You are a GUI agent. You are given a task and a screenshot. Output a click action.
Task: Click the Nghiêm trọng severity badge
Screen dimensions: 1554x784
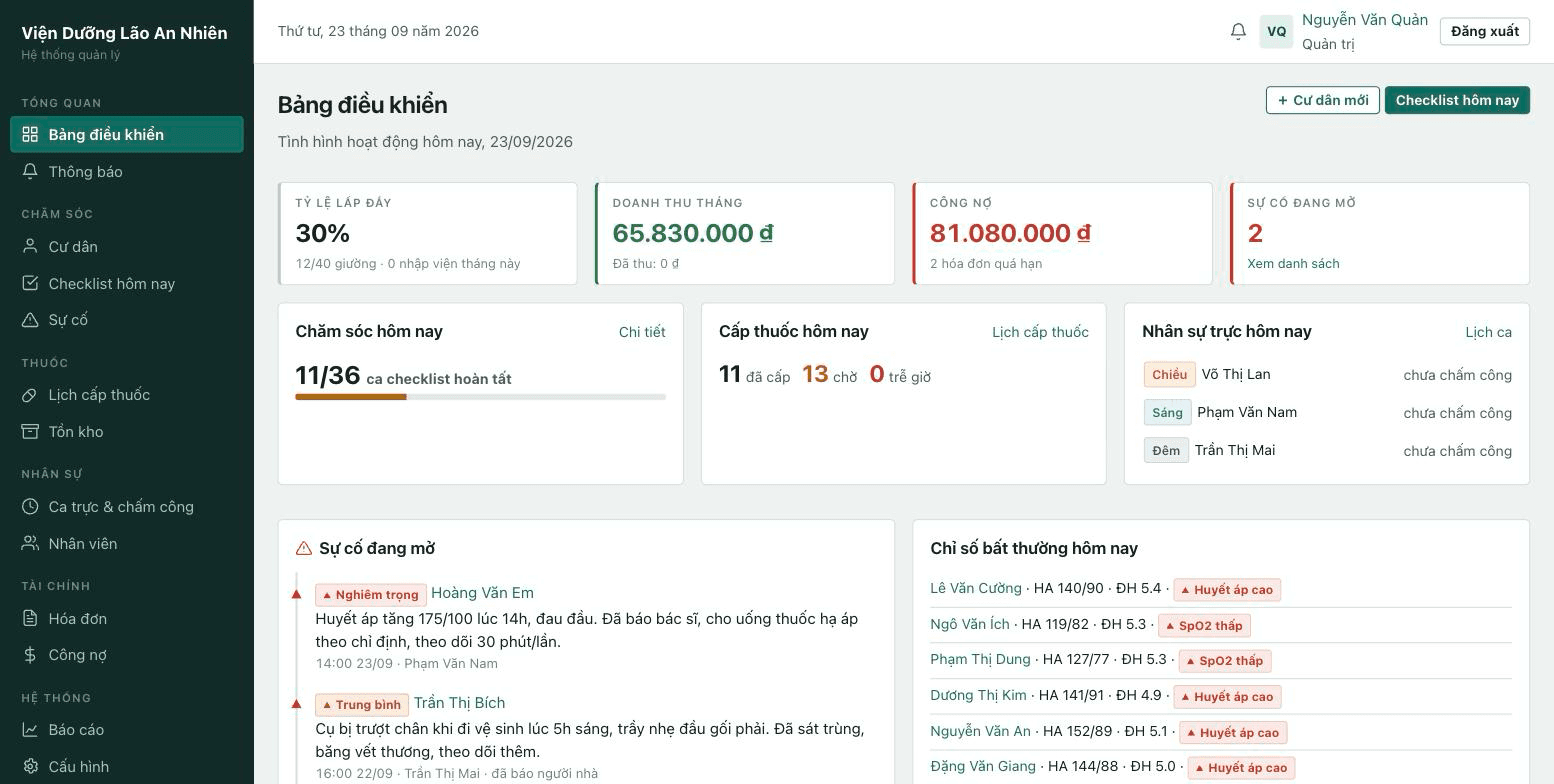point(371,594)
